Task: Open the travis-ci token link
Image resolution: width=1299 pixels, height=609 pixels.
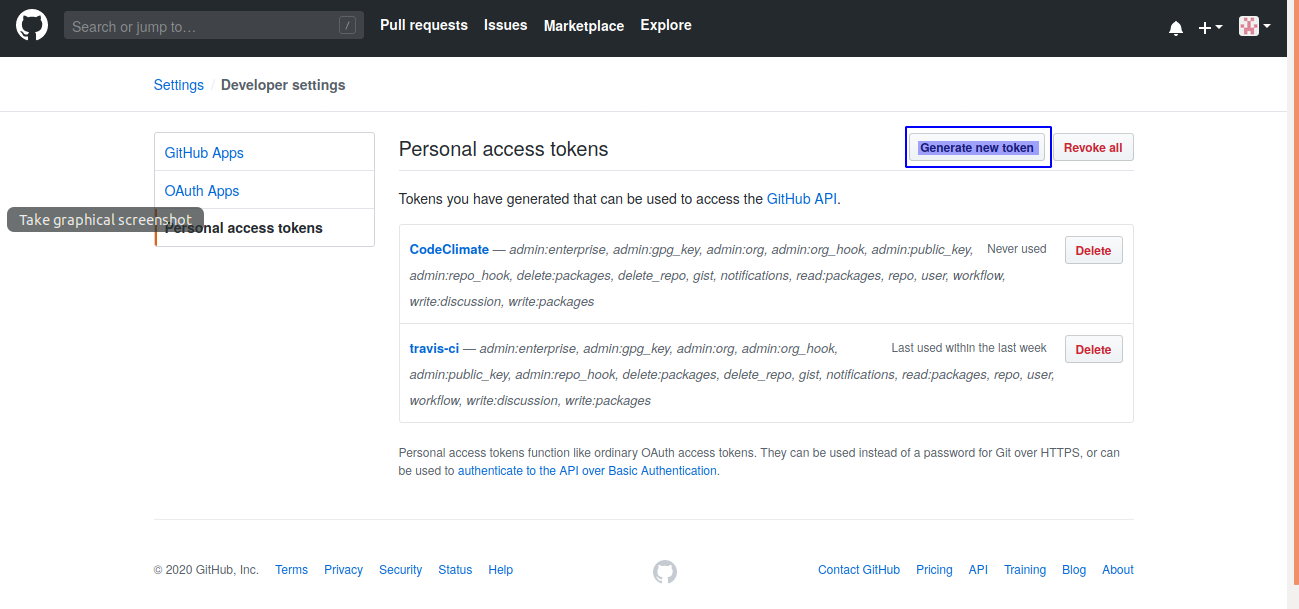Action: (x=434, y=349)
